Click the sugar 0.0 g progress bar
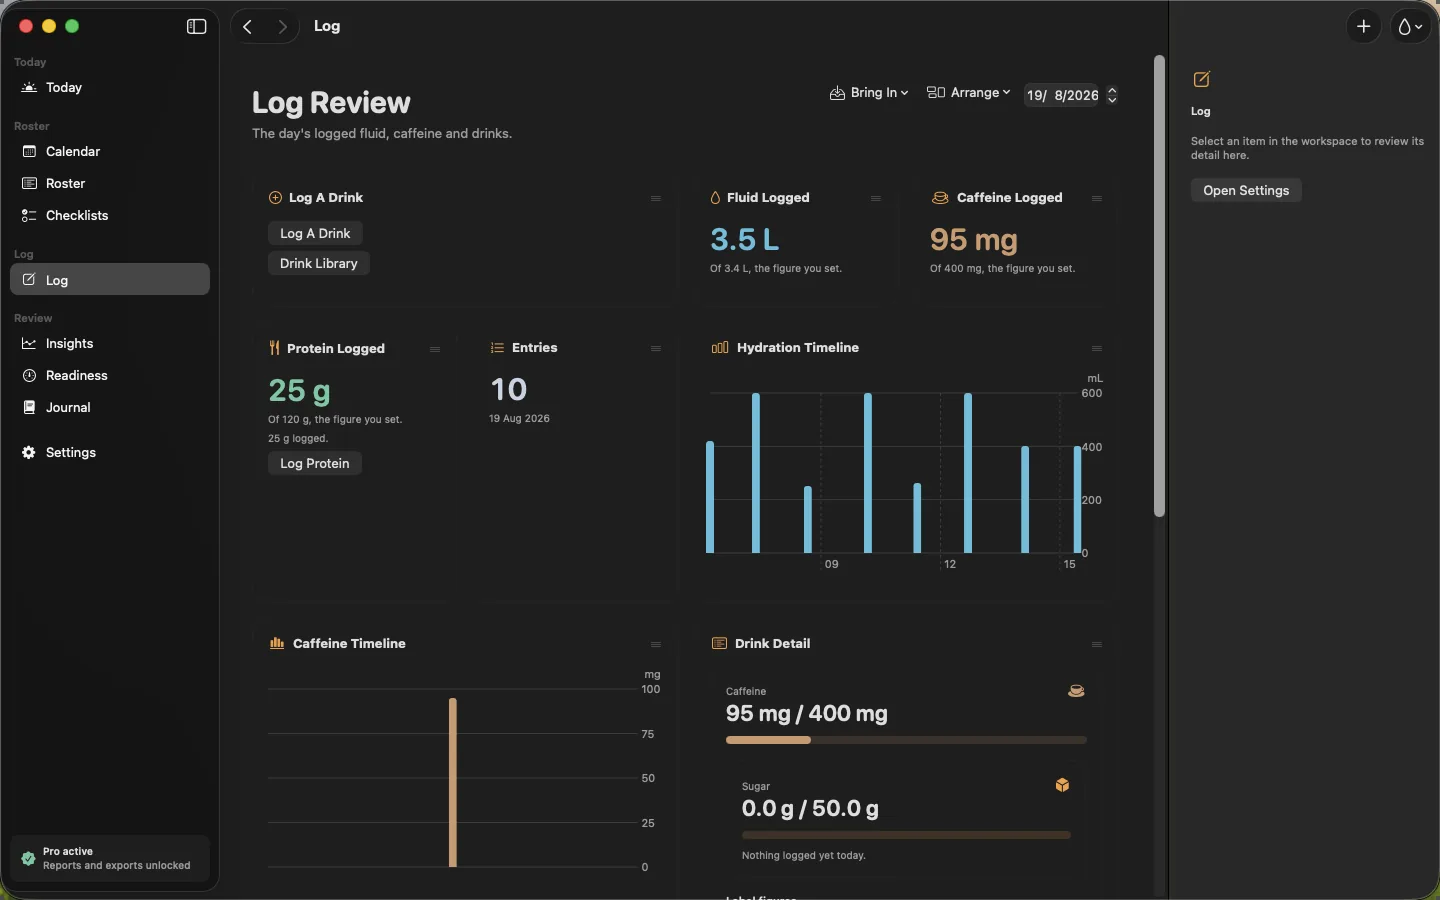 click(x=906, y=835)
